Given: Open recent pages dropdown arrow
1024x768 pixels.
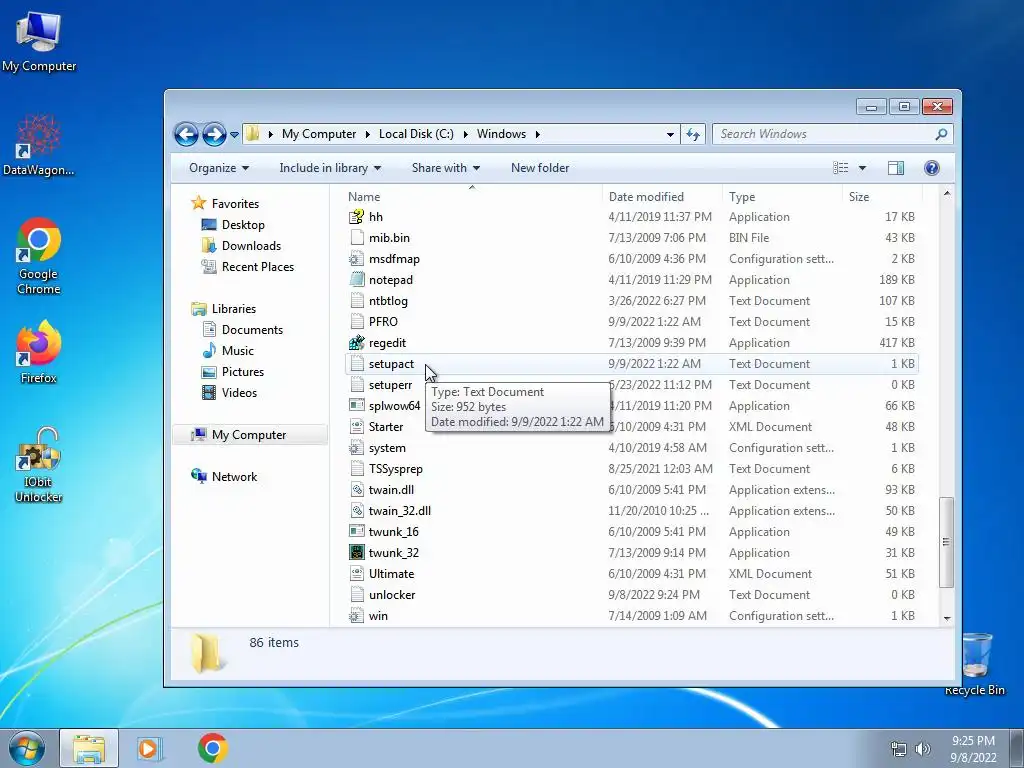Looking at the screenshot, I should (x=234, y=135).
